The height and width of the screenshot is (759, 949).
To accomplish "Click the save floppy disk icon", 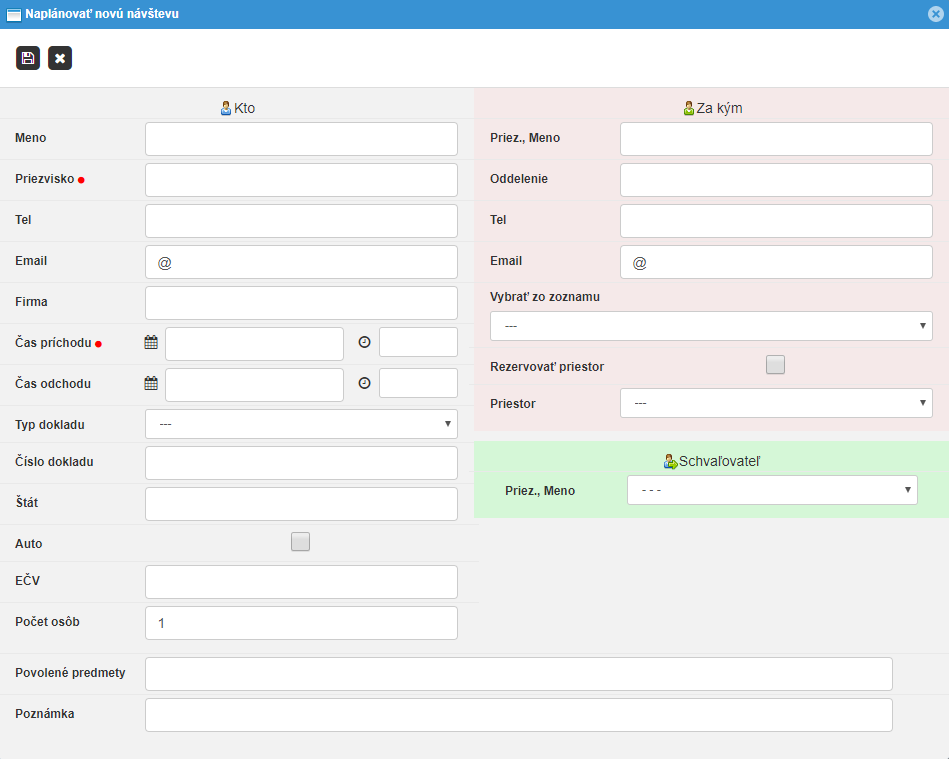I will [x=28, y=58].
